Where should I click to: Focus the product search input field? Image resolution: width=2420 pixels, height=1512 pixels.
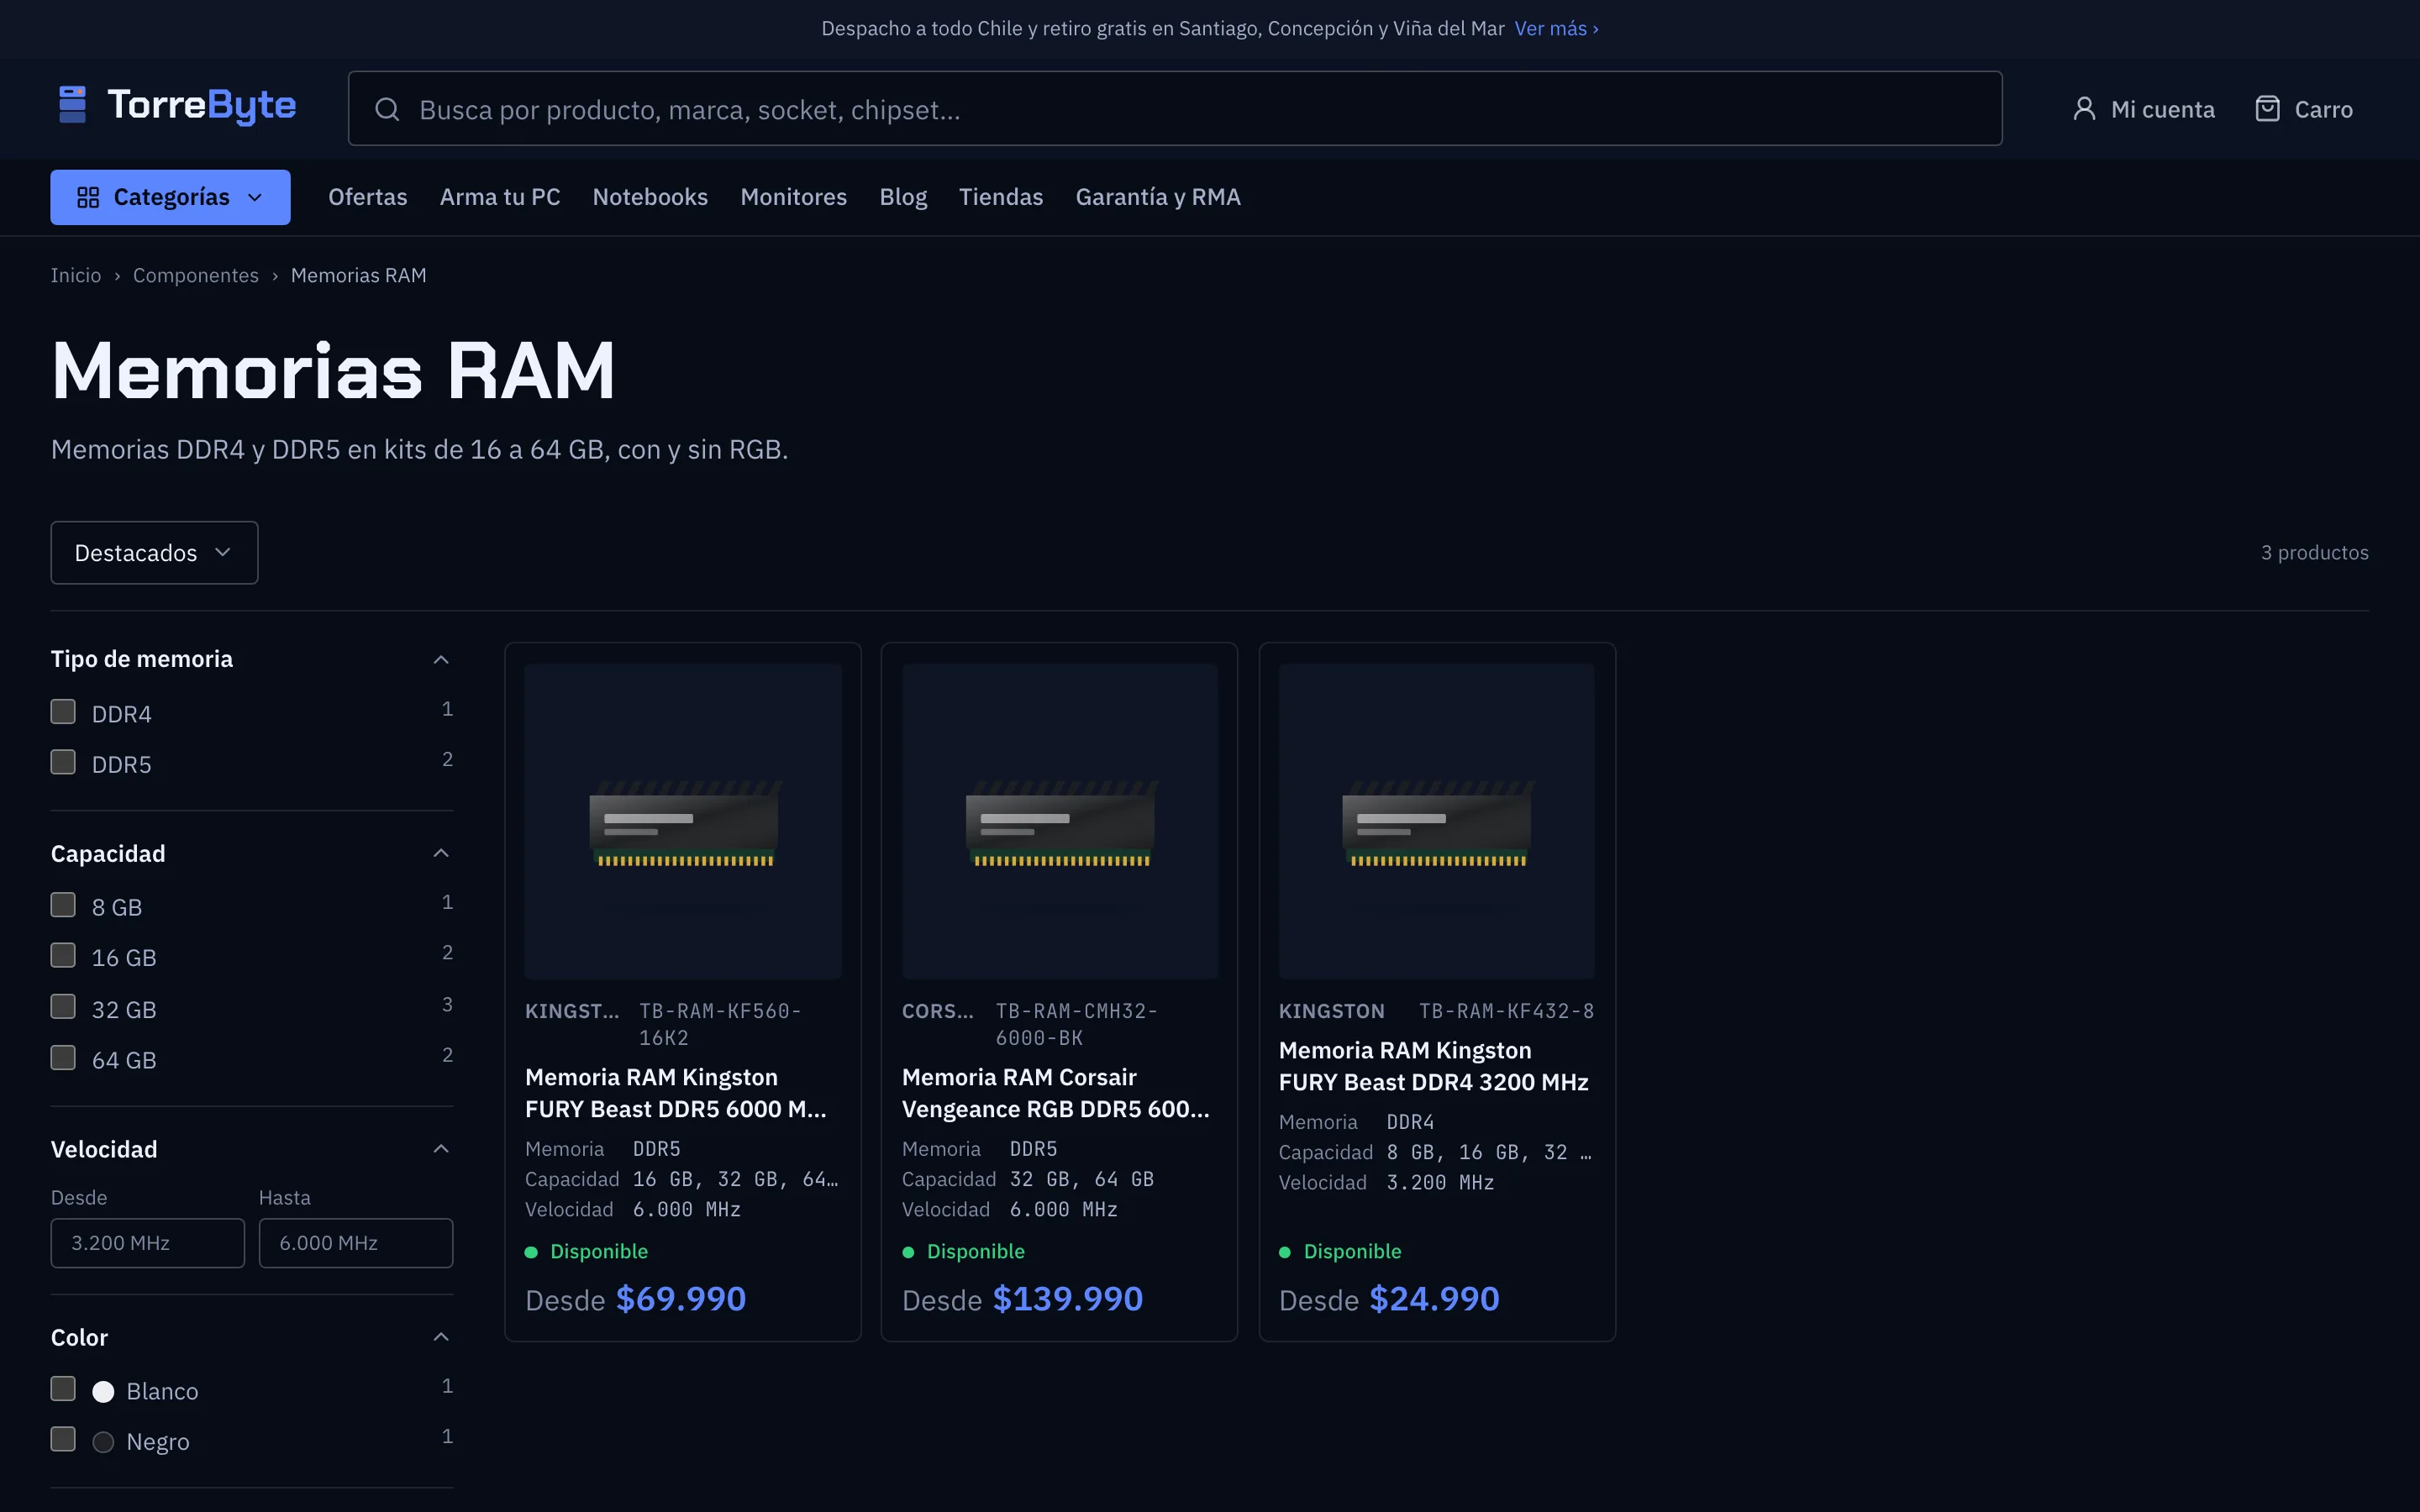pyautogui.click(x=1175, y=109)
